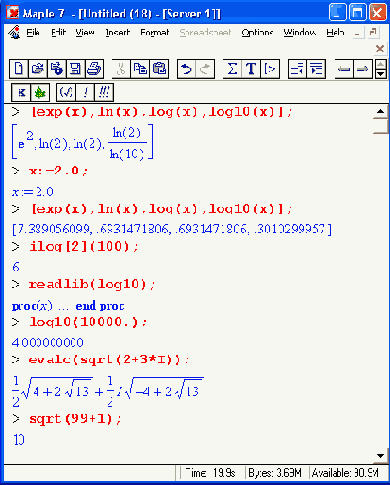The height and width of the screenshot is (485, 390).
Task: Click the sqrt(99+1) input line
Action: point(75,419)
